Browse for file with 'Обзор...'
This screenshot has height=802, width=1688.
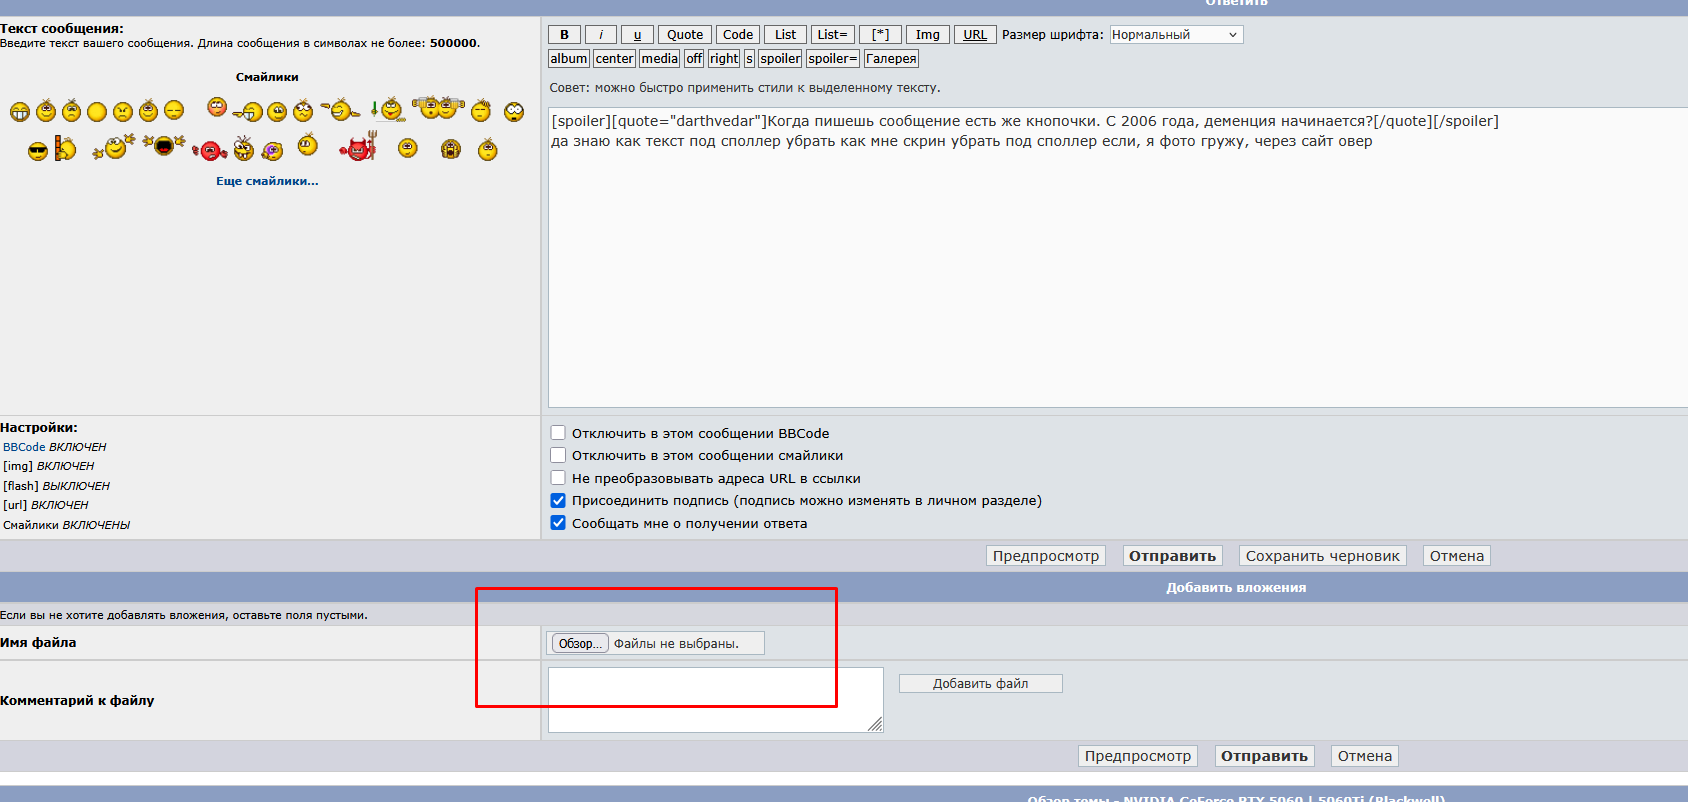pos(580,643)
